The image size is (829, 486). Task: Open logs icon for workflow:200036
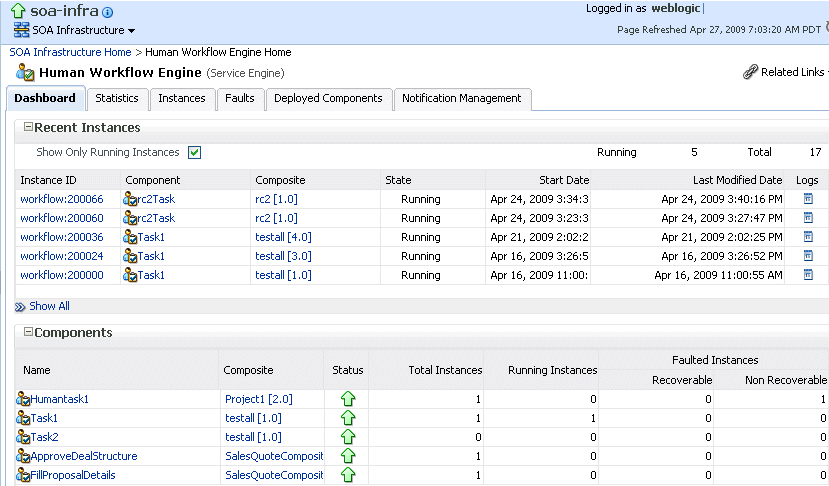tap(808, 237)
